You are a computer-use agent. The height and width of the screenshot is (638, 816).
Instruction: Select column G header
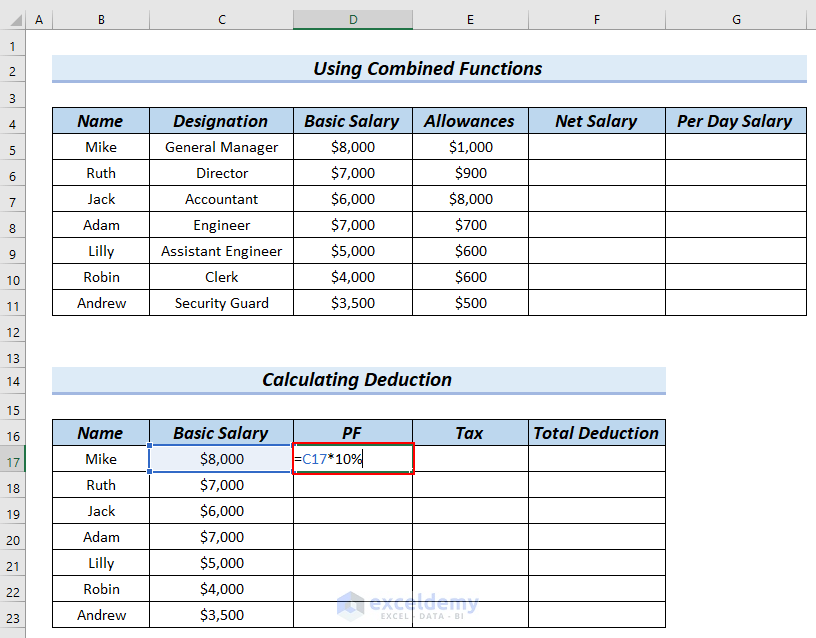(736, 20)
